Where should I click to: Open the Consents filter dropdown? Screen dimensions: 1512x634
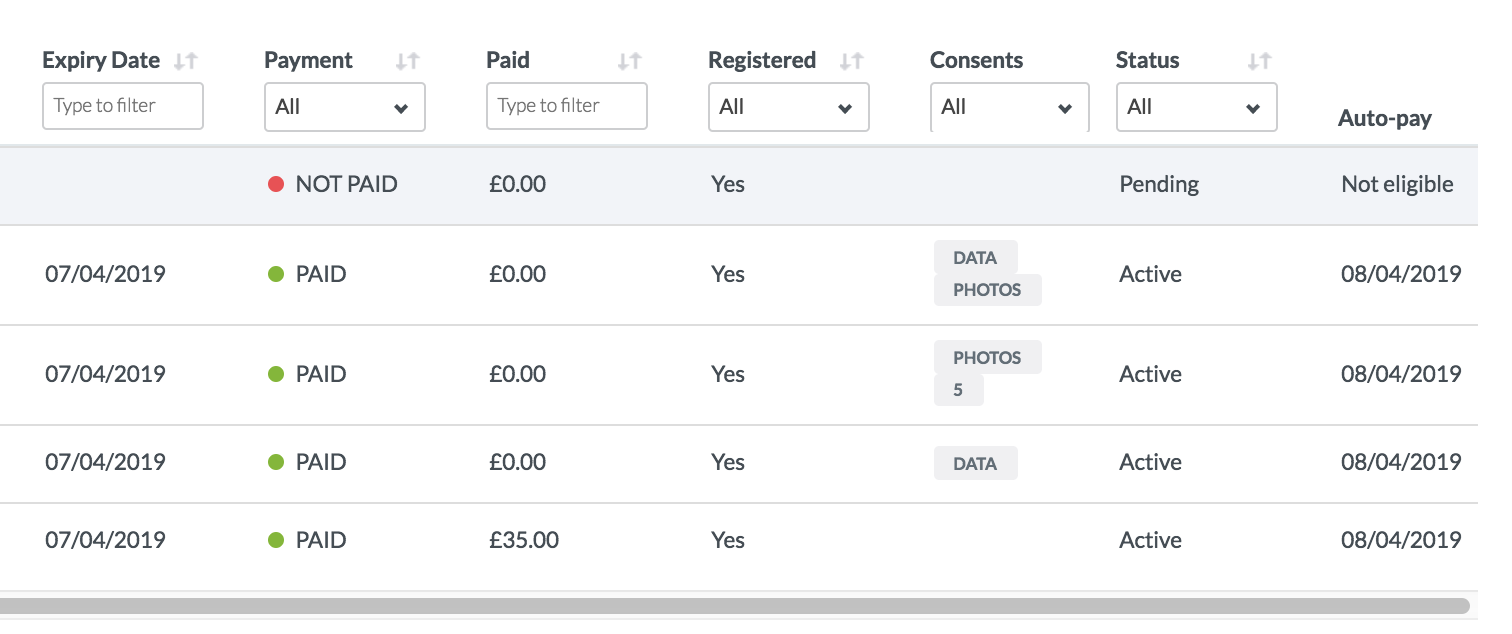coord(1009,107)
